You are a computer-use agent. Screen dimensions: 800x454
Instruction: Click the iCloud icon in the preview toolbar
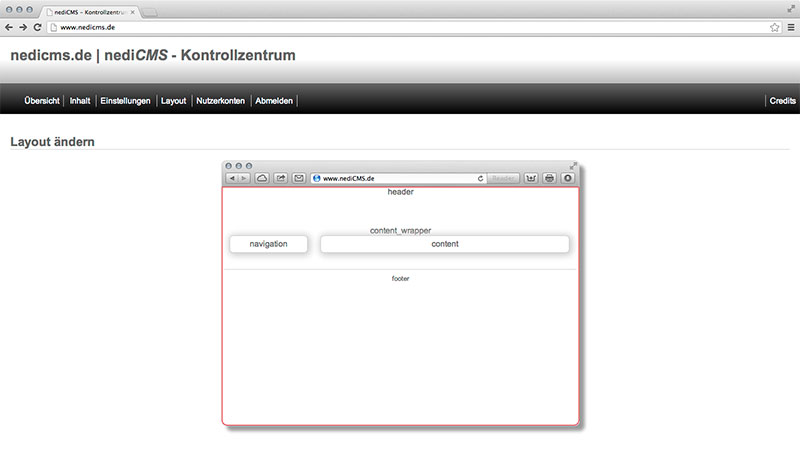262,178
